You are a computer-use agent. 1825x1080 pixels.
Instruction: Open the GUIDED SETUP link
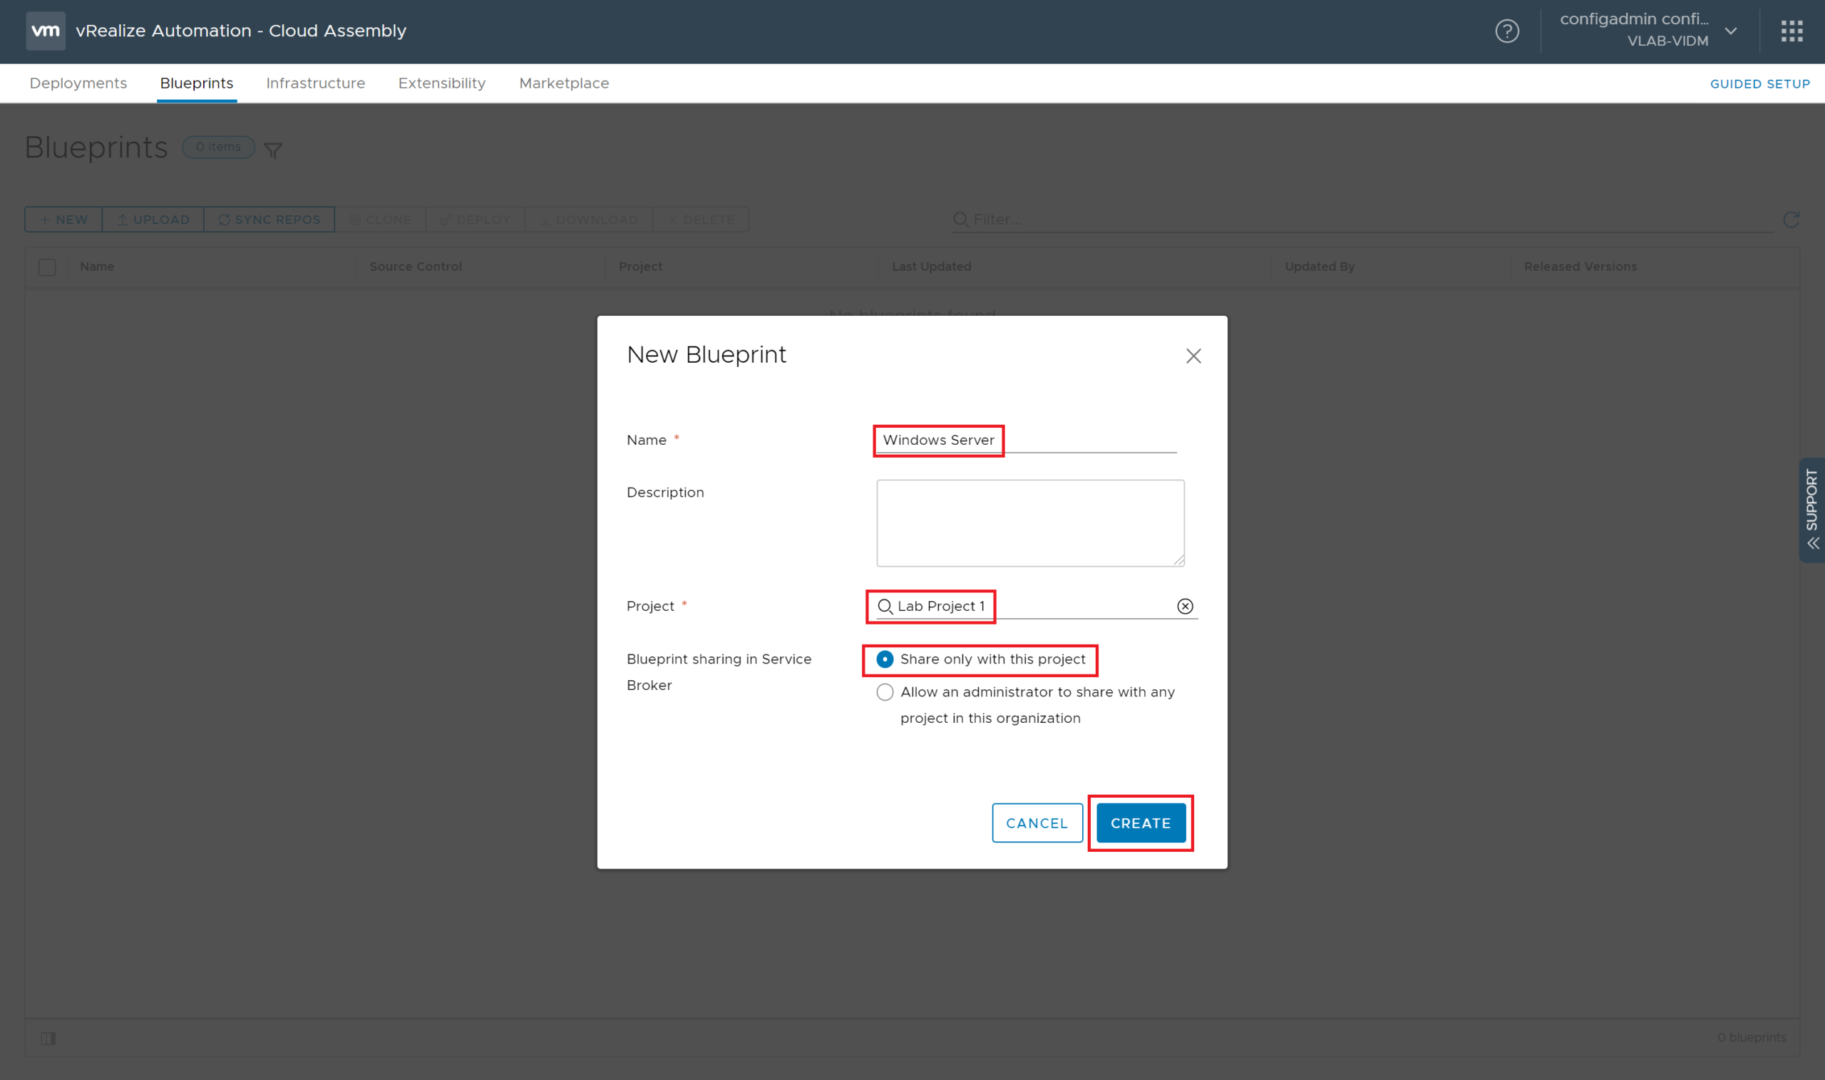(x=1759, y=84)
